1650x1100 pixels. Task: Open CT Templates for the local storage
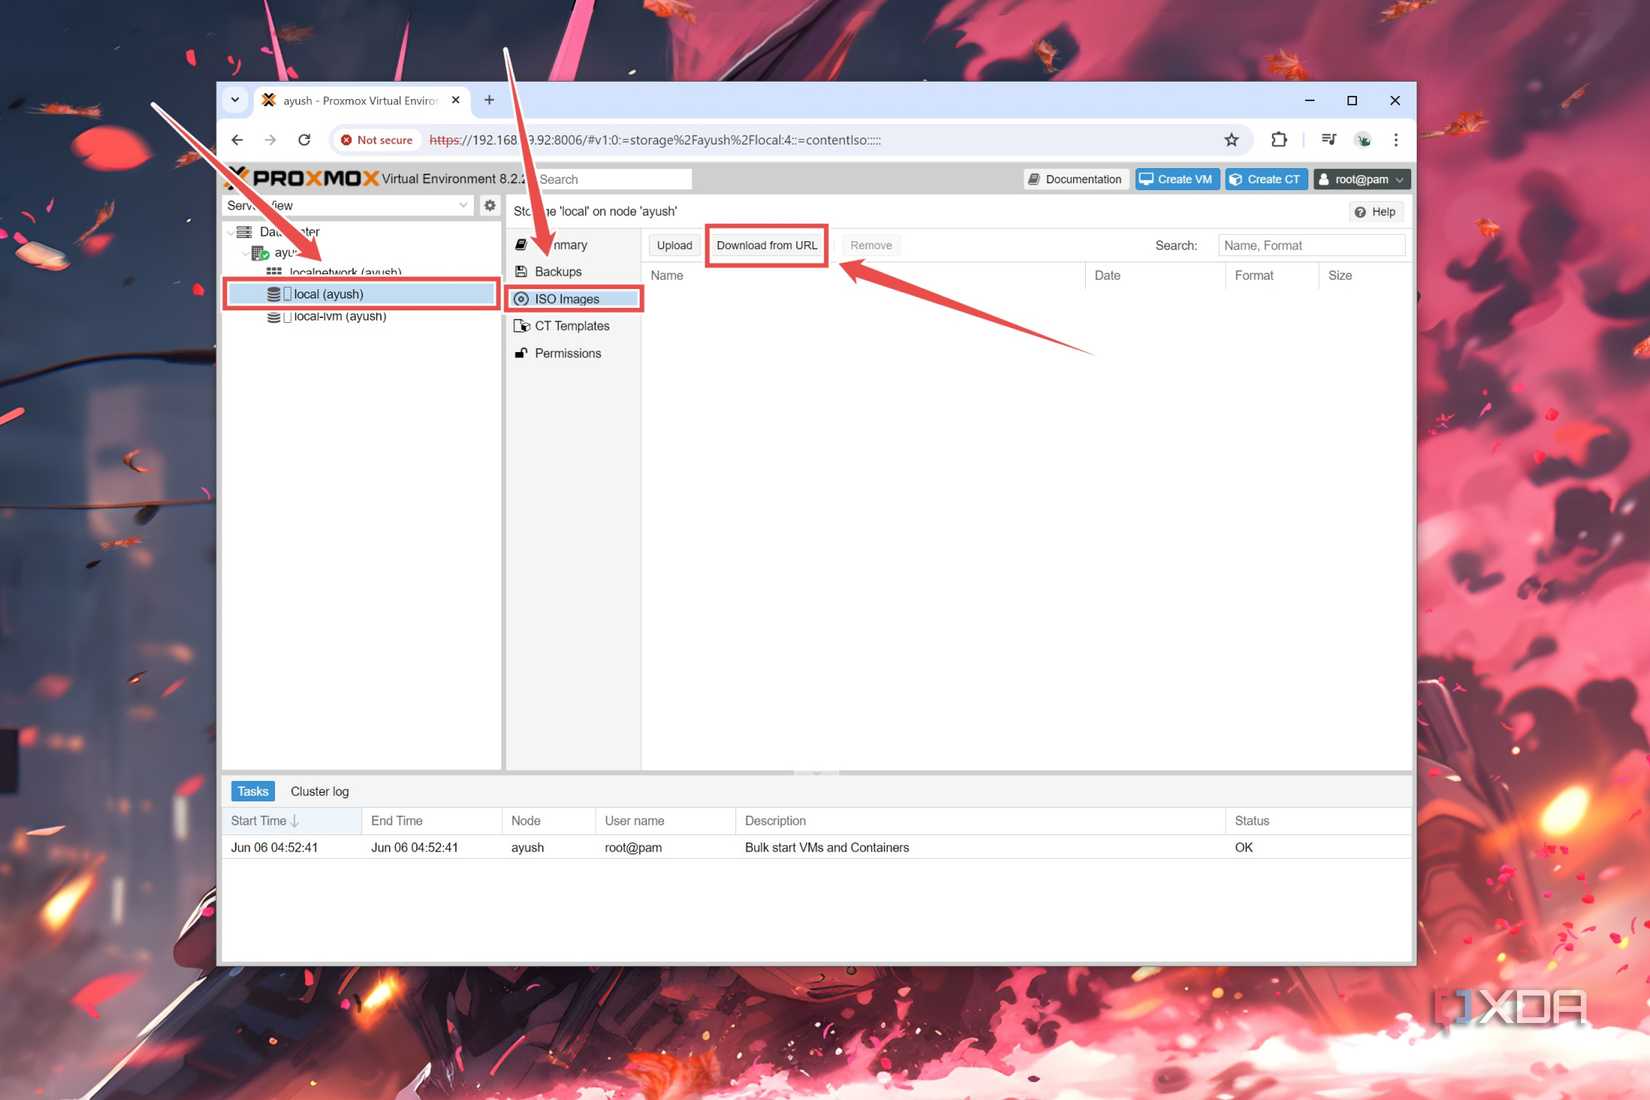pos(572,325)
